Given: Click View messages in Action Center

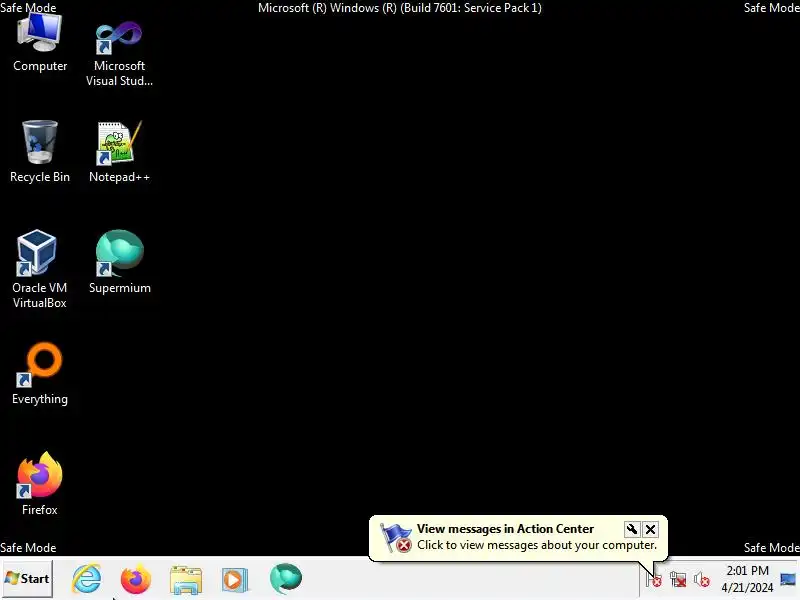Looking at the screenshot, I should coord(505,529).
